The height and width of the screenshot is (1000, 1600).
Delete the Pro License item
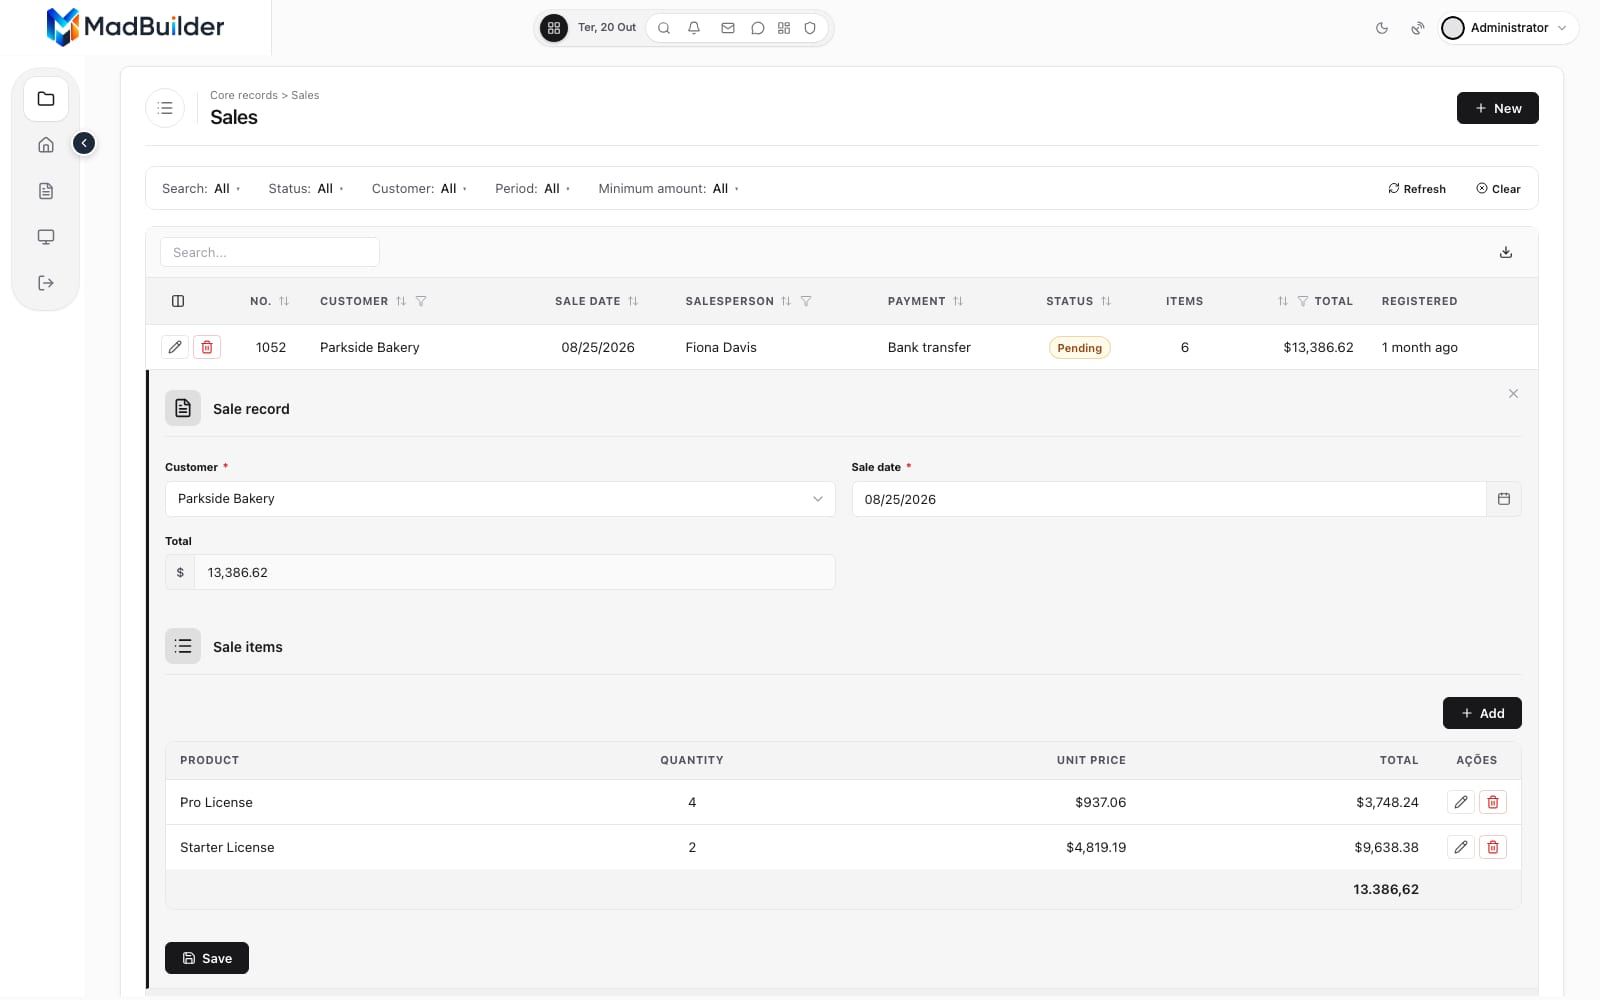point(1493,802)
